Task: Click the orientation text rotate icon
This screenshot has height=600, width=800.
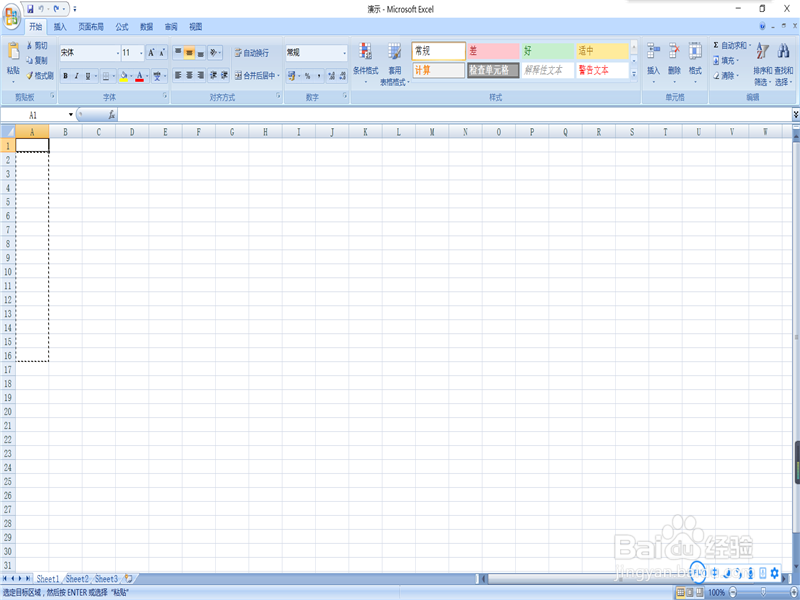Action: (213, 52)
